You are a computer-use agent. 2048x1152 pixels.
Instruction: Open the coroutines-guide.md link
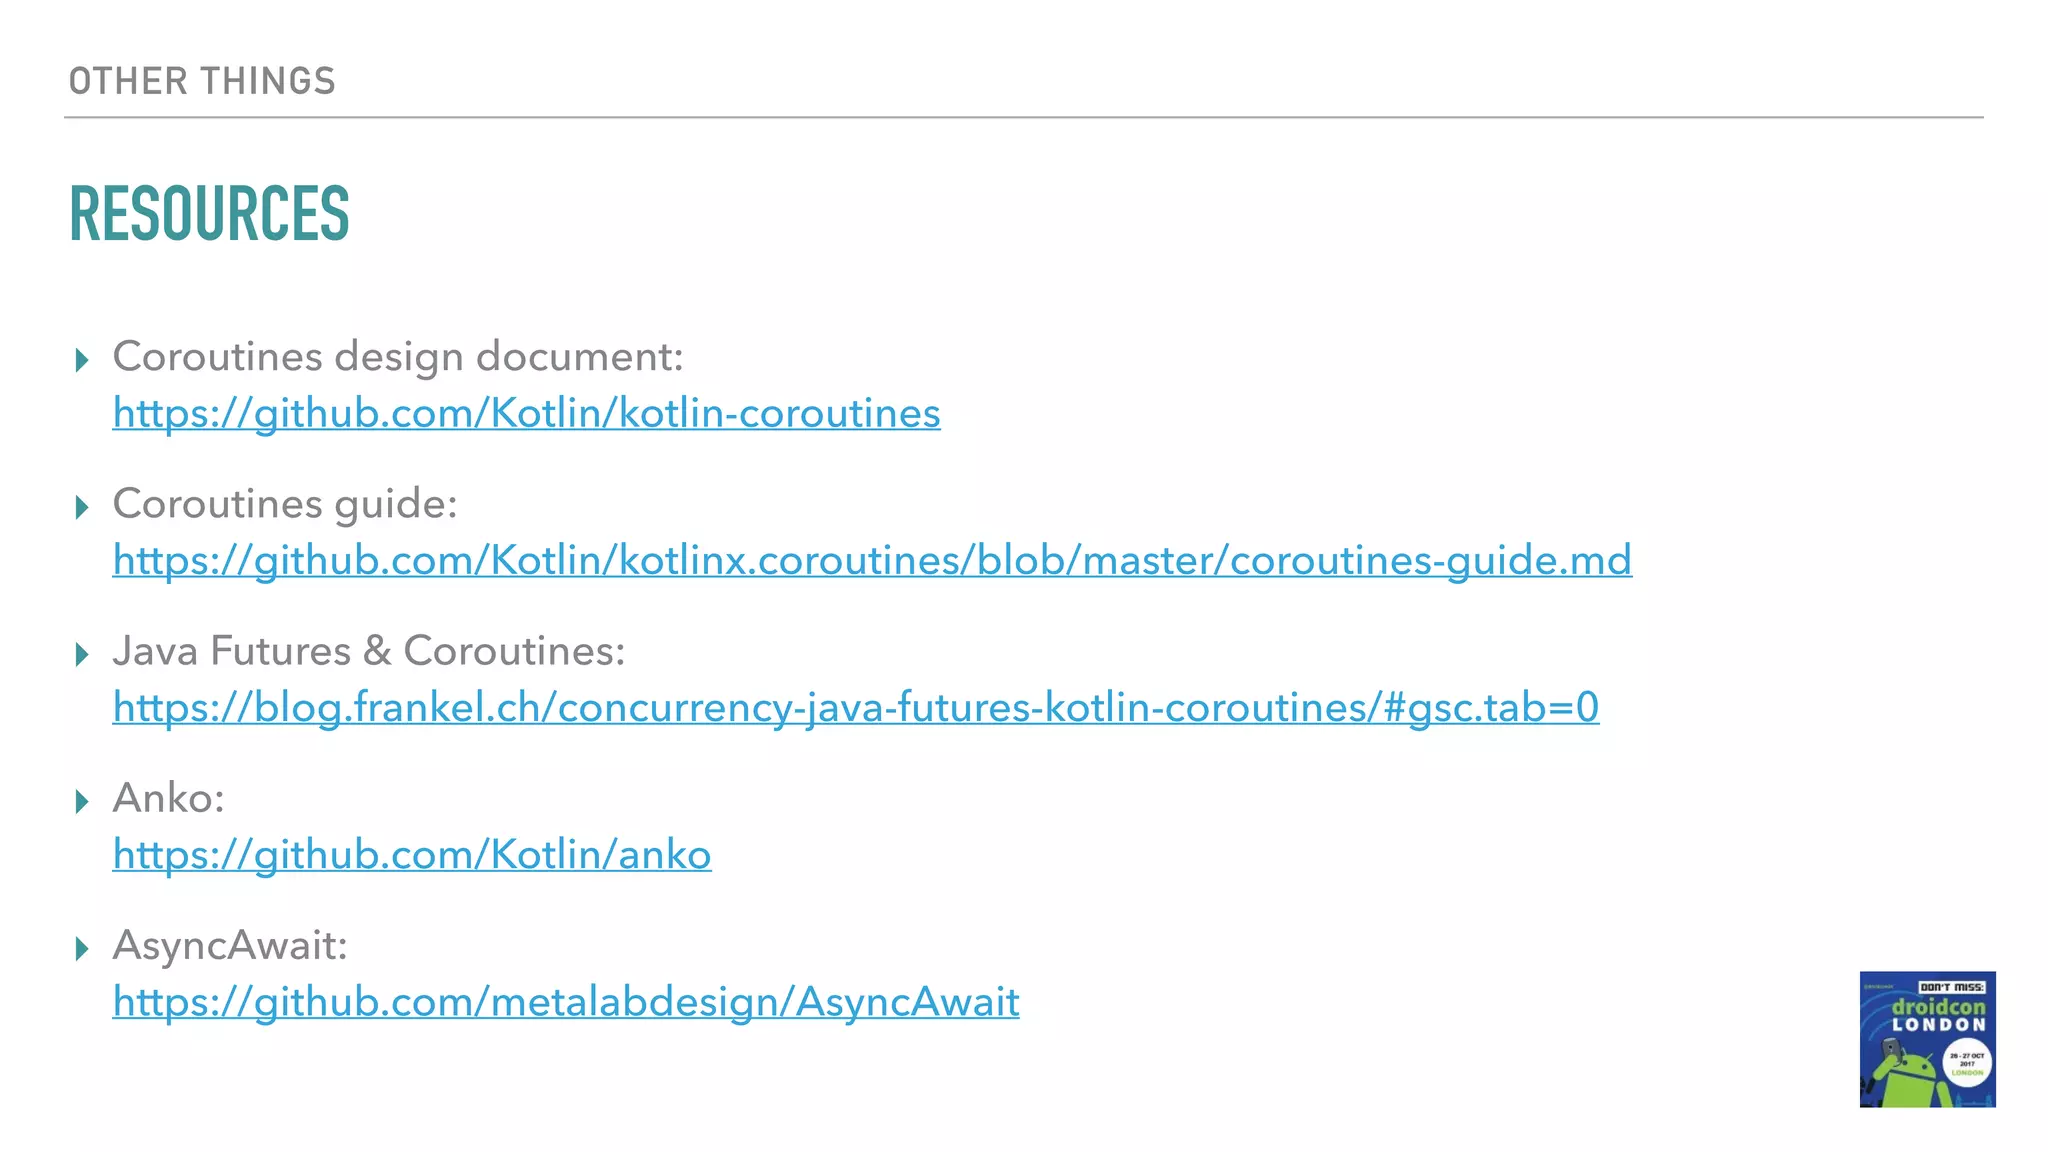point(871,560)
